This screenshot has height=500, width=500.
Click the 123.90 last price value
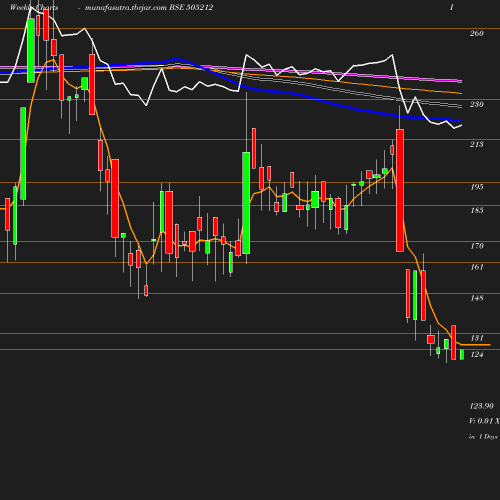pos(482,406)
